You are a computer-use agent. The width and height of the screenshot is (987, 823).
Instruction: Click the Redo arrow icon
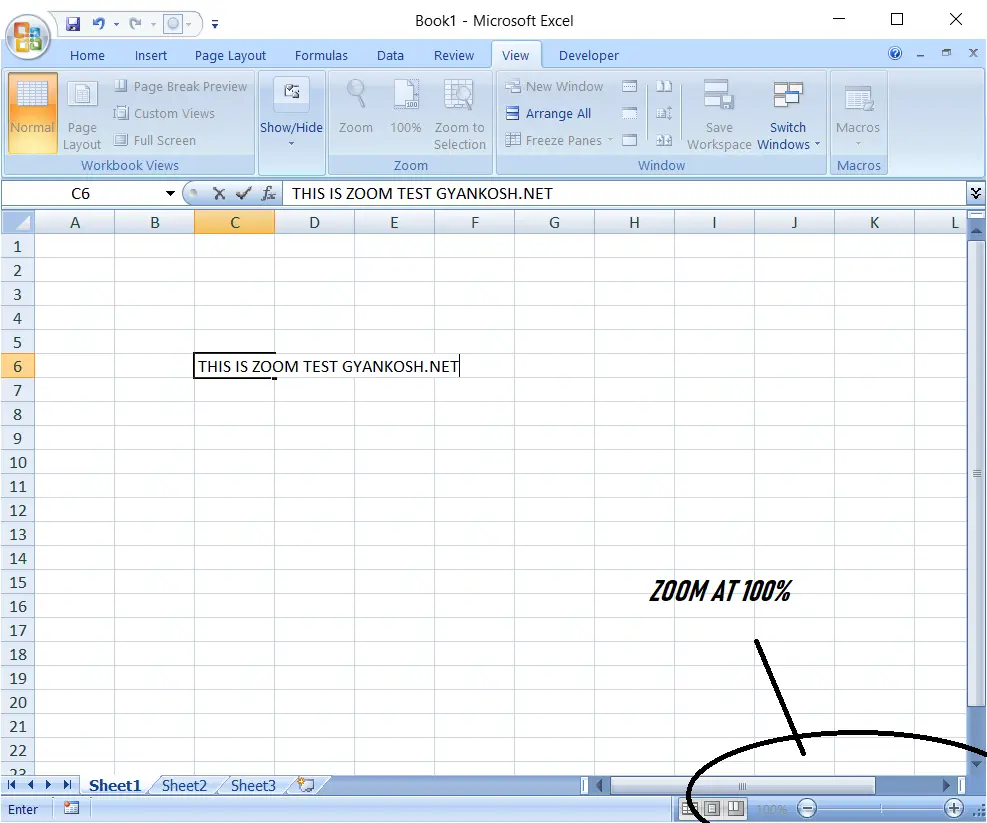coord(135,24)
